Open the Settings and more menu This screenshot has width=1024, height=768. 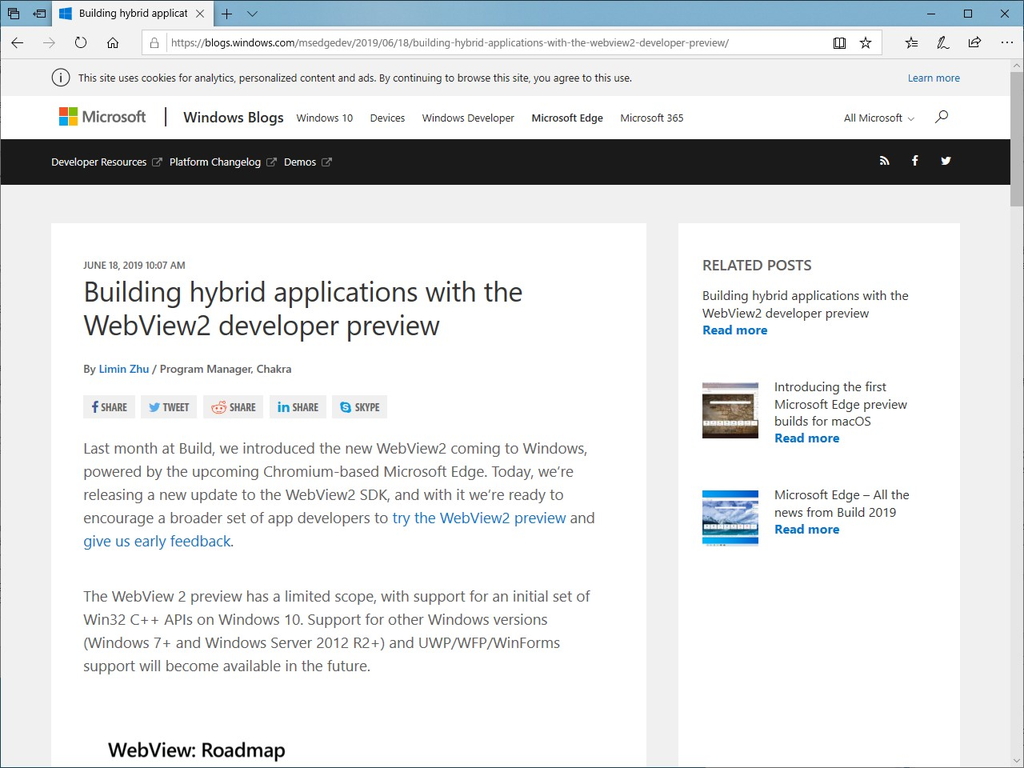click(x=1006, y=43)
